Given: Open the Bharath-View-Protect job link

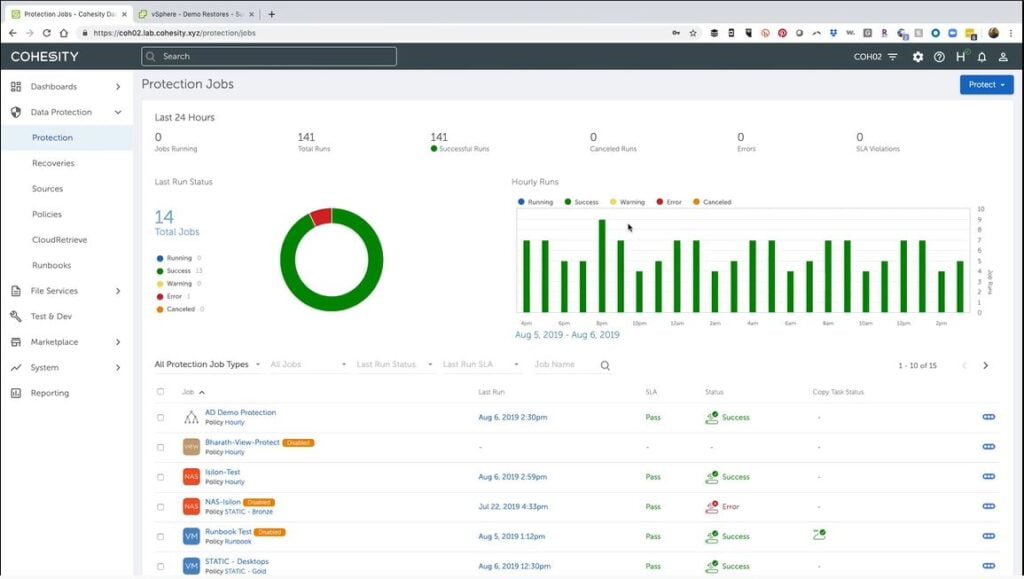Looking at the screenshot, I should click(x=242, y=442).
